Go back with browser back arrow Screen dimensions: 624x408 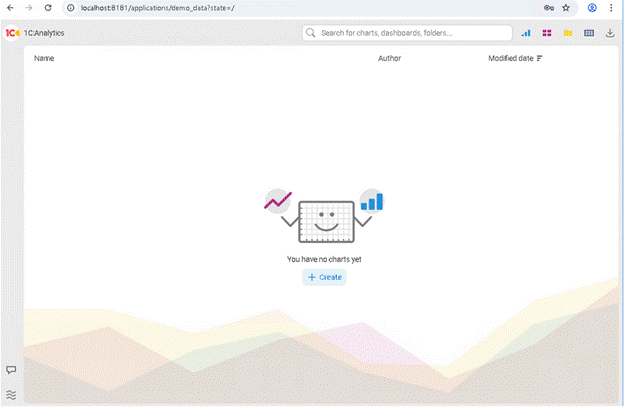point(10,8)
